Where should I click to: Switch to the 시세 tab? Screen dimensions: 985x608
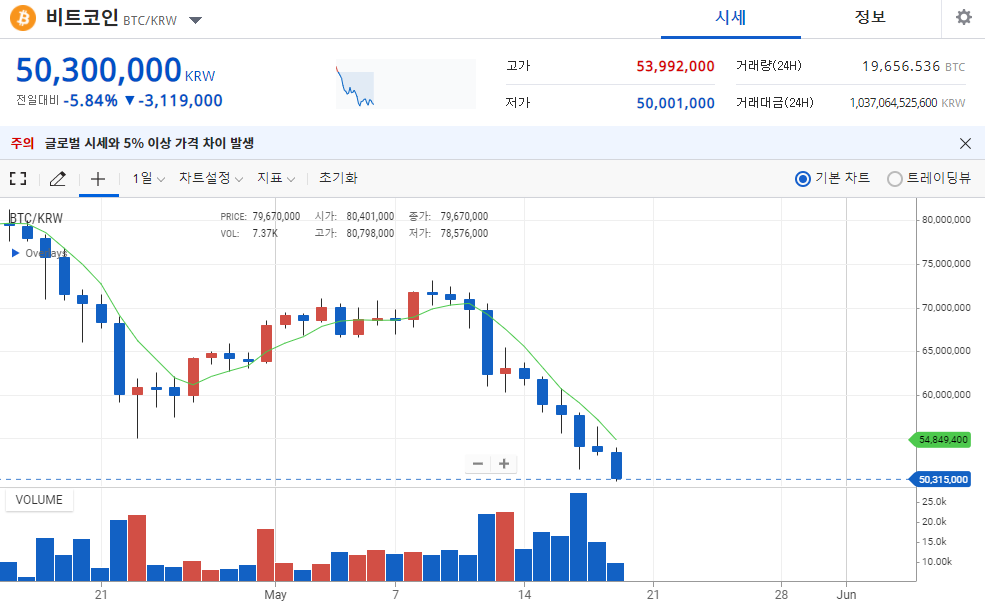coord(731,18)
